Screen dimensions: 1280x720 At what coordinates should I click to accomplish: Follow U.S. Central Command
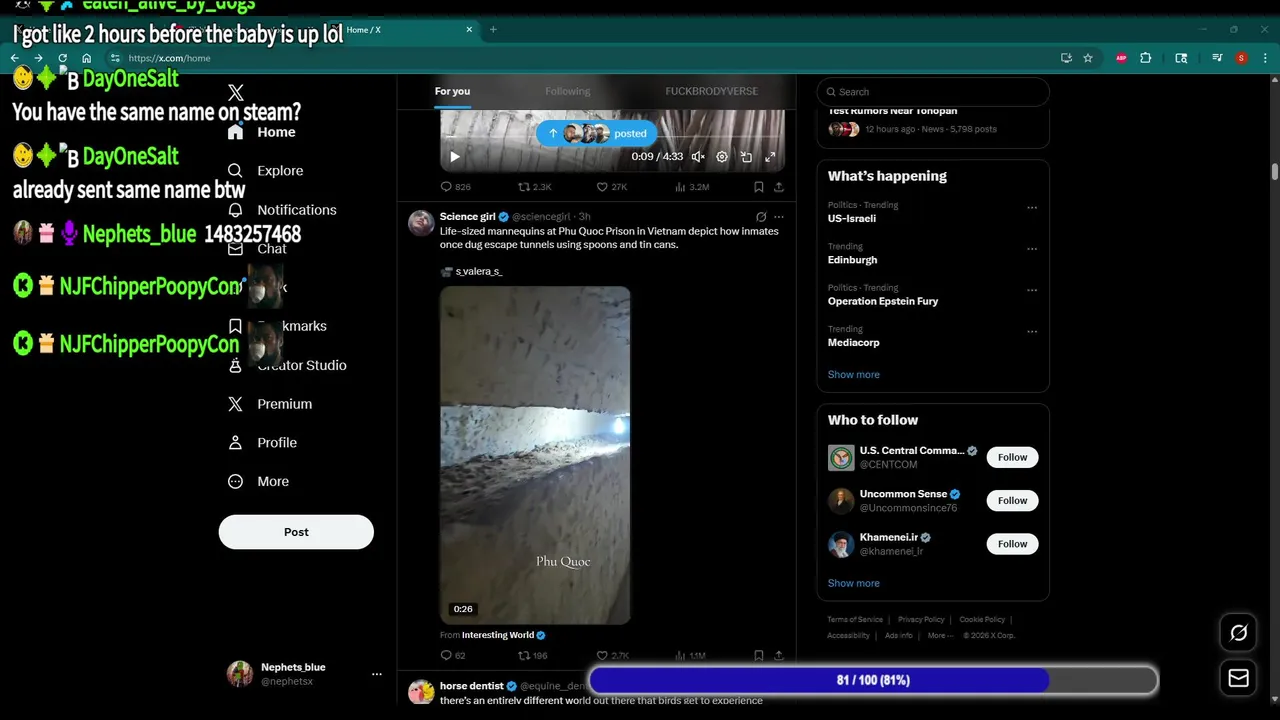[1012, 457]
